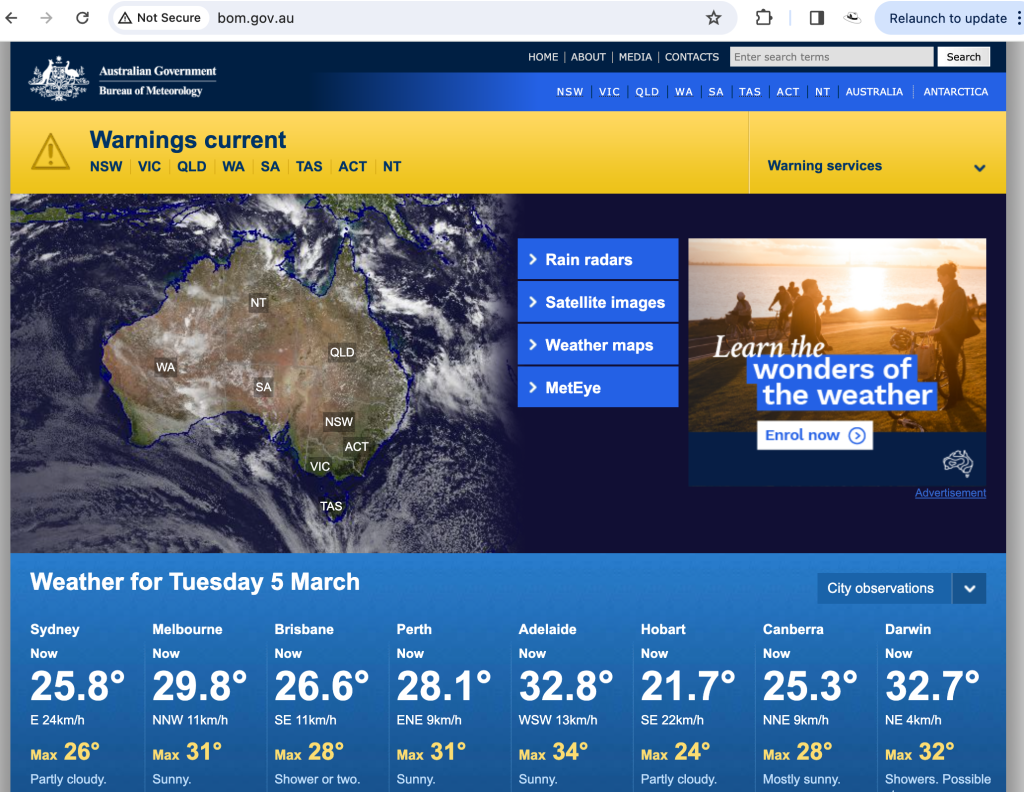Toggle the browser side panel icon
This screenshot has width=1024, height=792.
point(816,18)
